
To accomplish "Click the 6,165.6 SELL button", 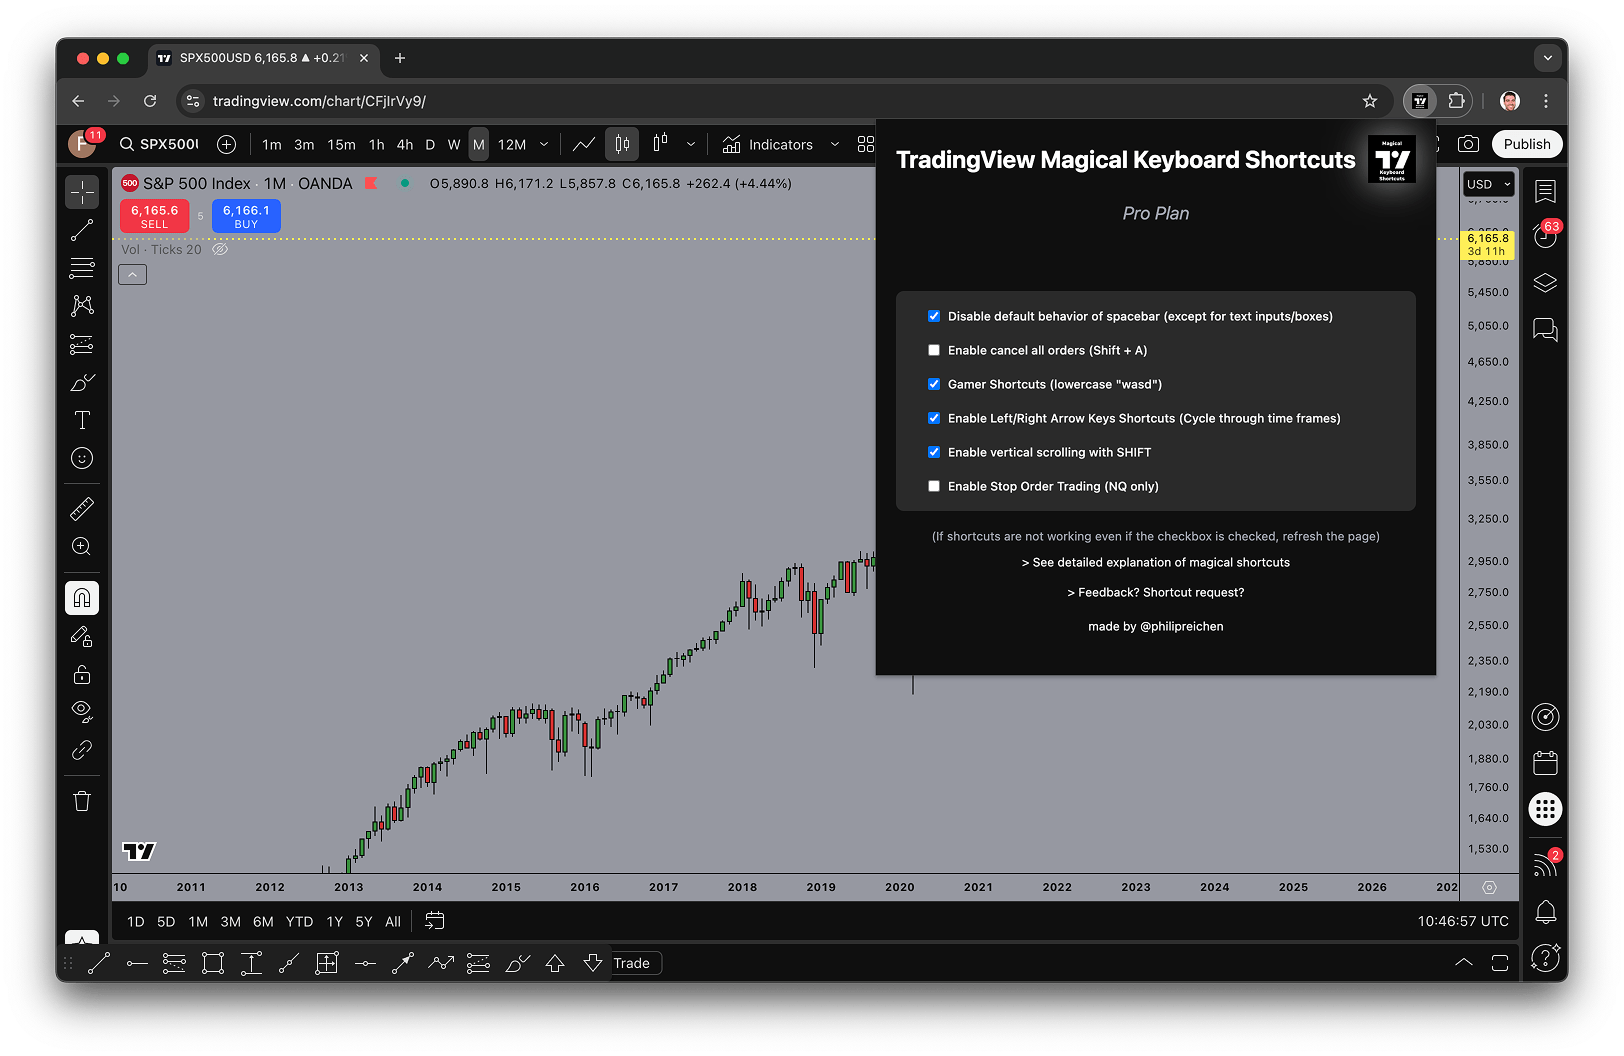I will 154,216.
